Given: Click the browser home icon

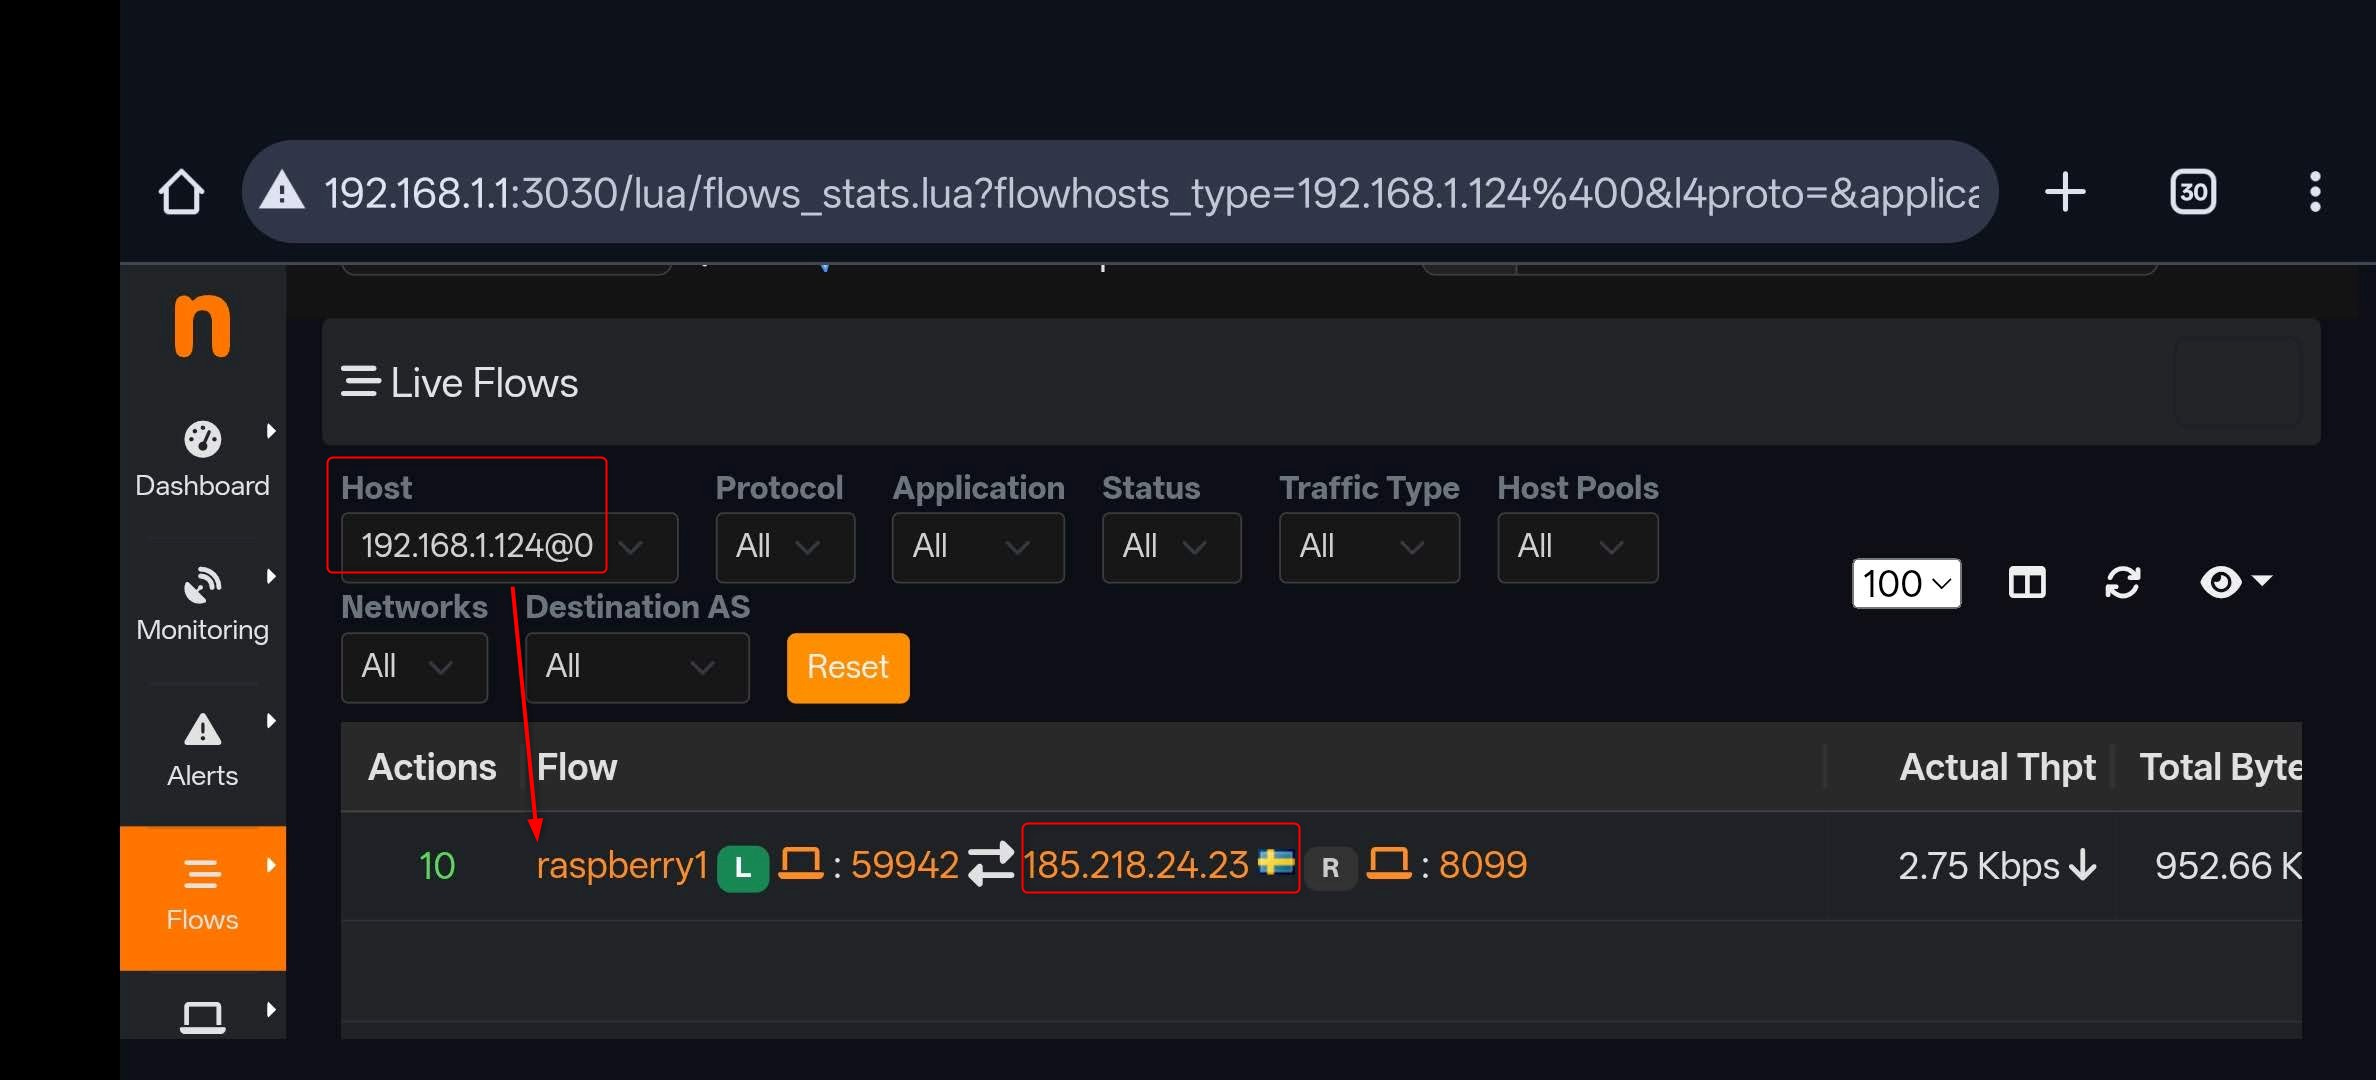Looking at the screenshot, I should point(181,192).
